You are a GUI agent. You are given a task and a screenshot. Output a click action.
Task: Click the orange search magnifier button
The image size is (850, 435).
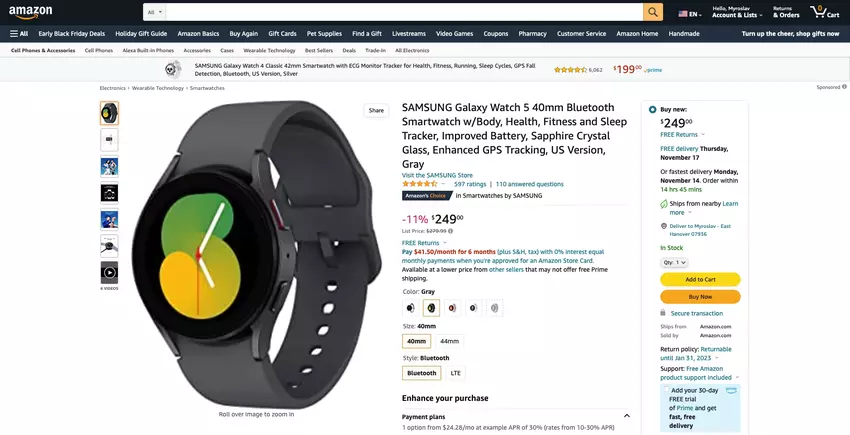[653, 12]
